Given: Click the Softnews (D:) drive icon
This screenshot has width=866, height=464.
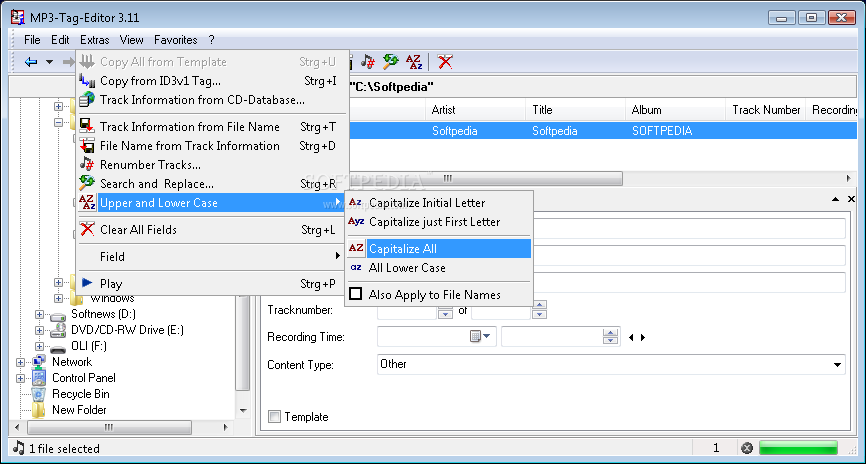Looking at the screenshot, I should click(x=58, y=316).
